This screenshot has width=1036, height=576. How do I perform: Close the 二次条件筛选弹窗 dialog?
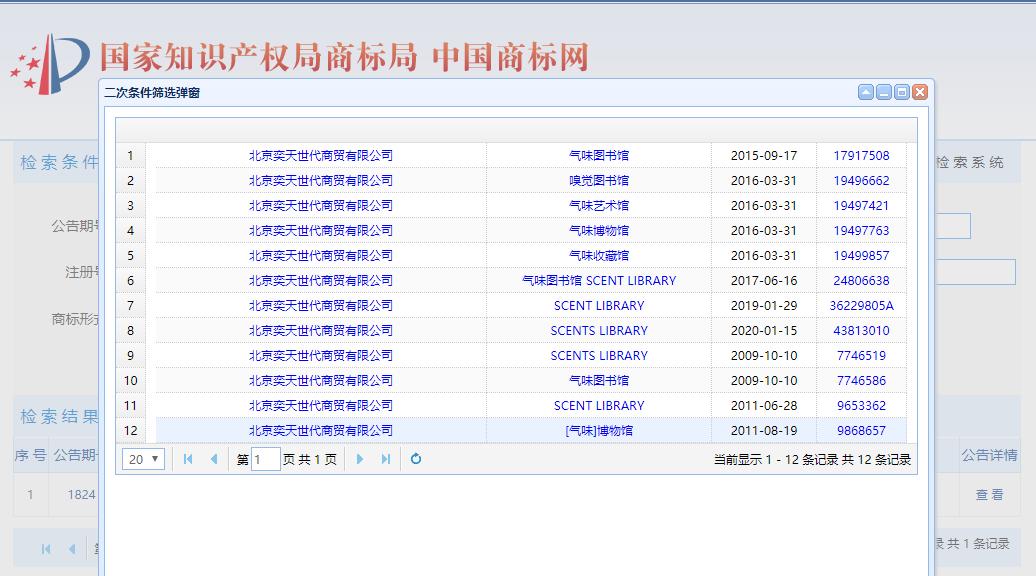pos(920,92)
